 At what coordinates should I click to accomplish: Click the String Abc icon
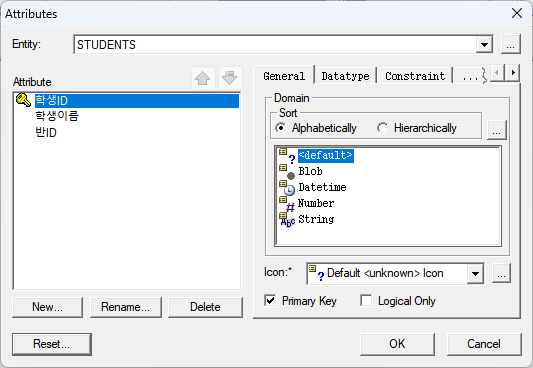pyautogui.click(x=287, y=220)
